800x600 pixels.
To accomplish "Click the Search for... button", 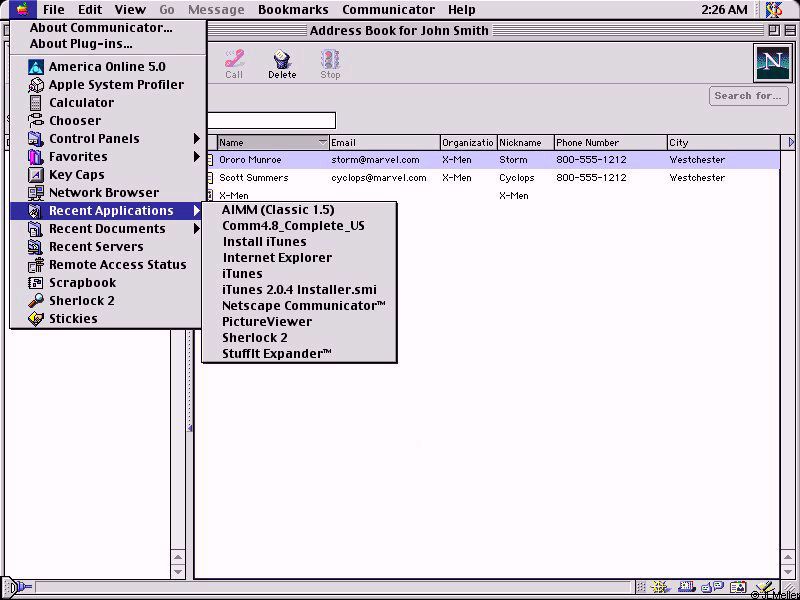I will pos(747,96).
